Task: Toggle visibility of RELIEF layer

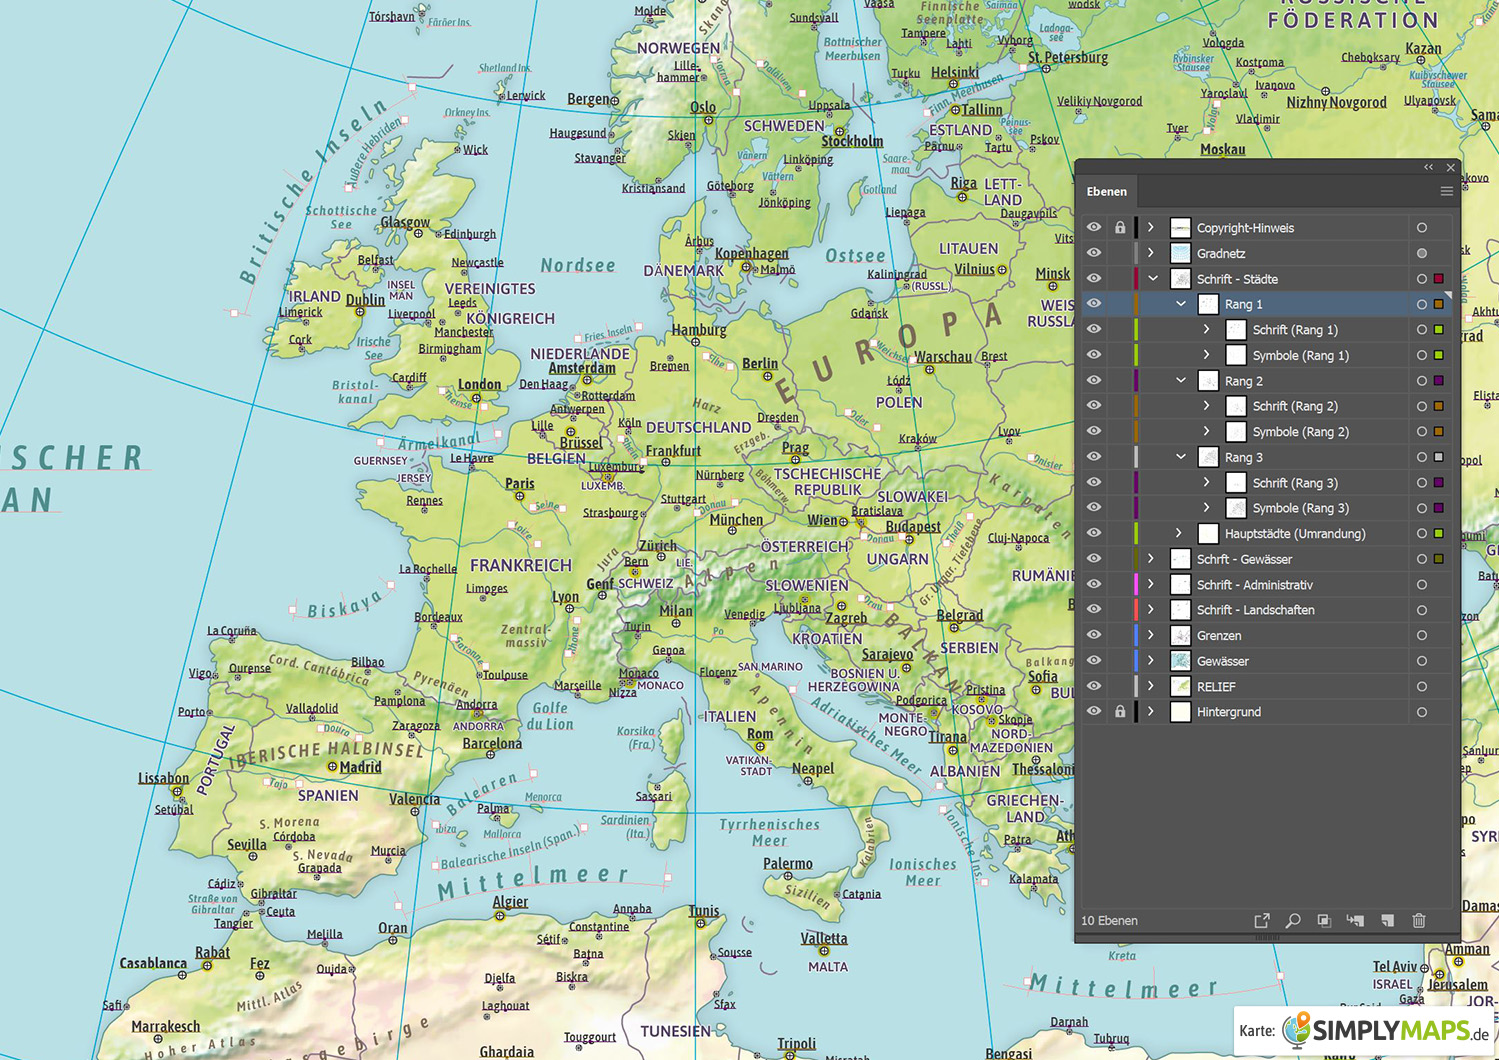Action: click(x=1094, y=686)
